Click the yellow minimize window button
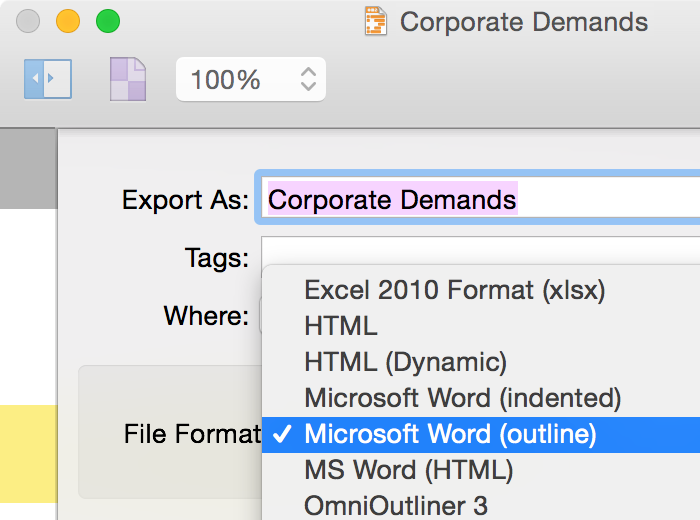 pos(68,21)
